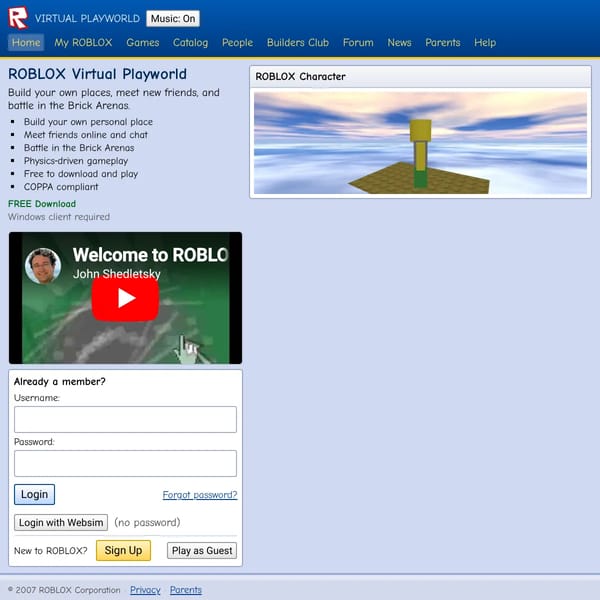Click the VIRTUAL PLAYWORLD header text
This screenshot has height=600, width=600.
click(x=87, y=18)
